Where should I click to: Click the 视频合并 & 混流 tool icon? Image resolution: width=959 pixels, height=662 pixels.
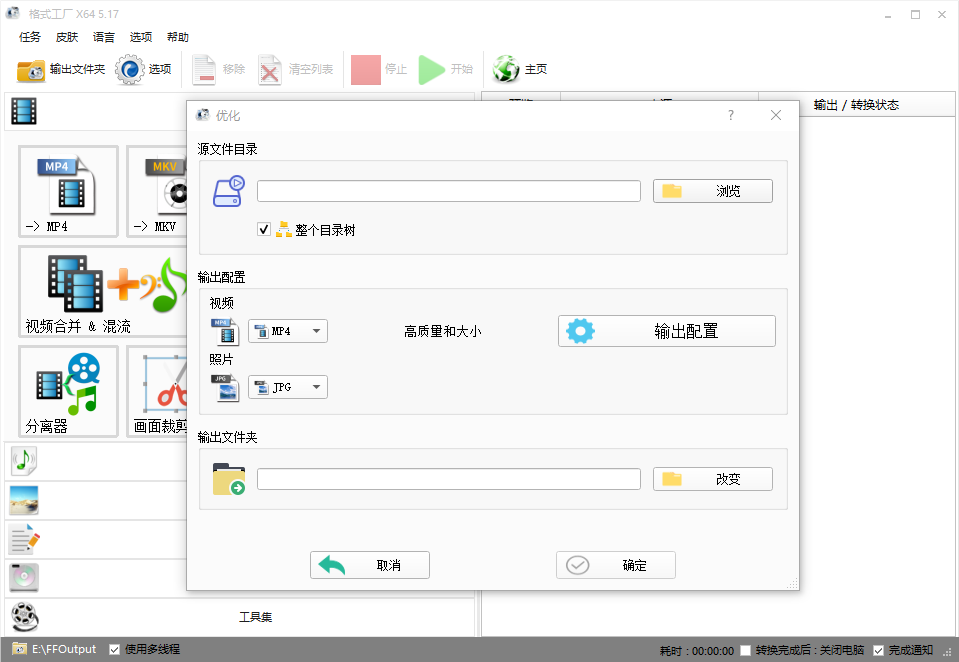75,285
